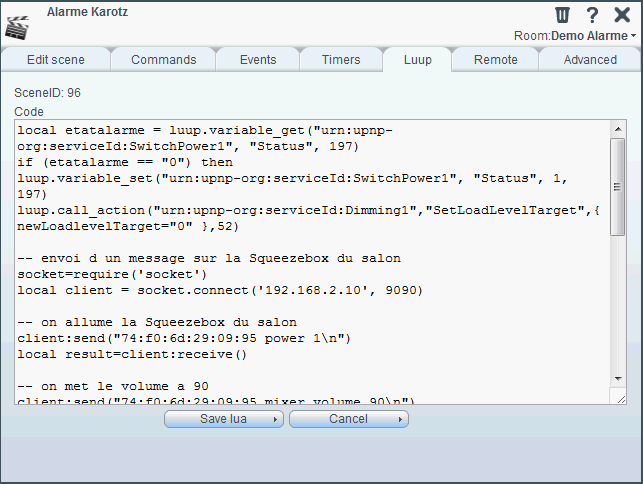Click the Save lua button
The height and width of the screenshot is (484, 643).
coord(223,419)
